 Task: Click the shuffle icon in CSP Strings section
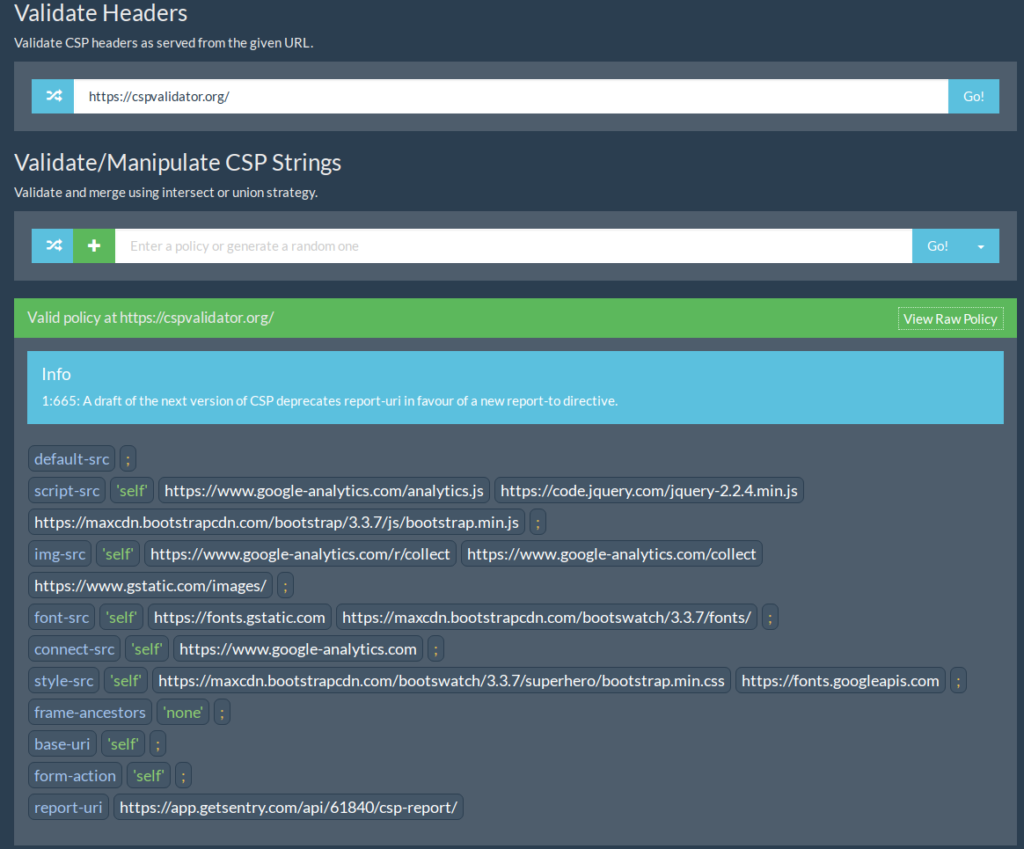[52, 245]
